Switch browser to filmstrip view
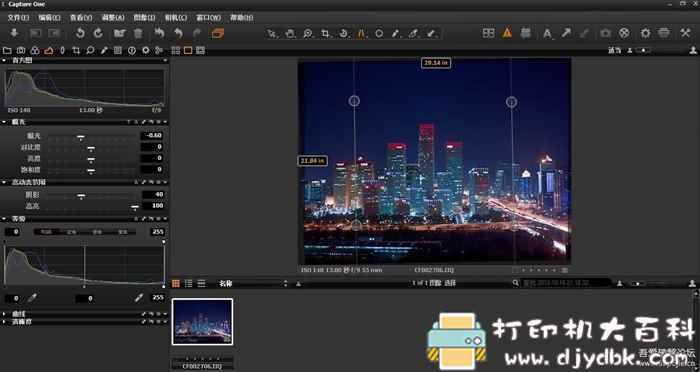The image size is (700, 372). click(x=201, y=283)
